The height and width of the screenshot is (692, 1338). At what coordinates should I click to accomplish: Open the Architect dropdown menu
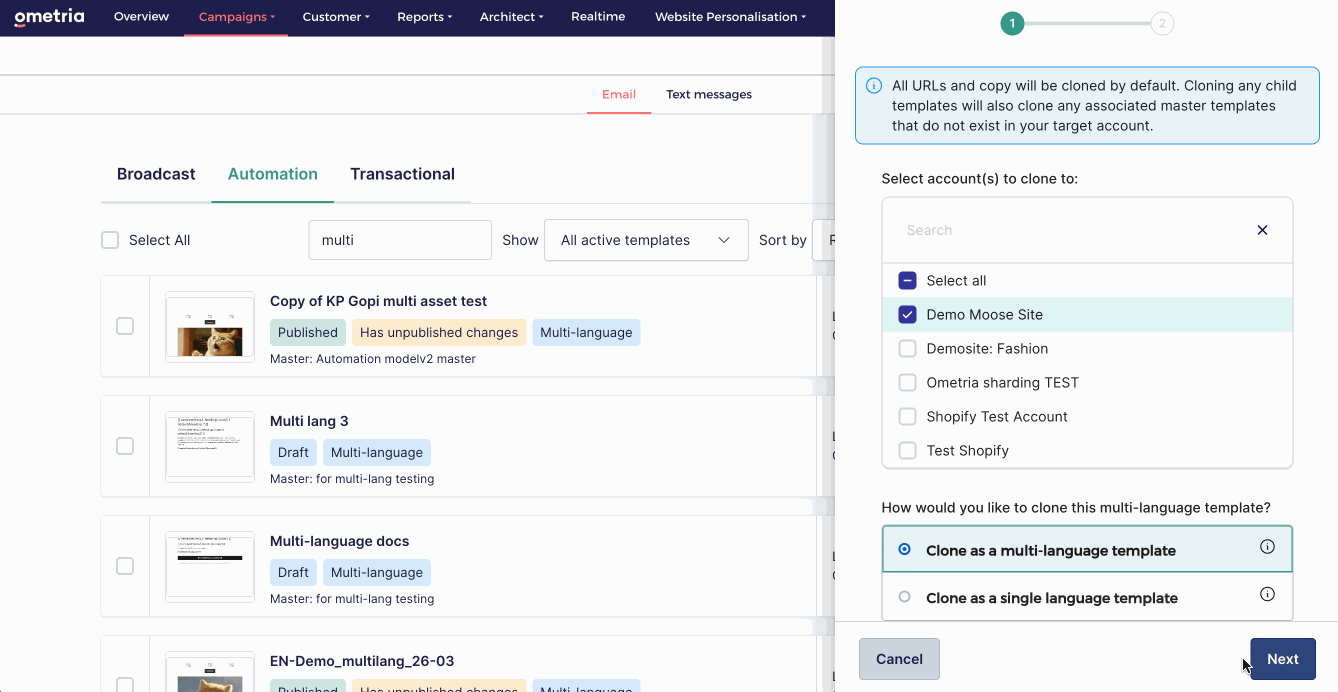coord(511,17)
